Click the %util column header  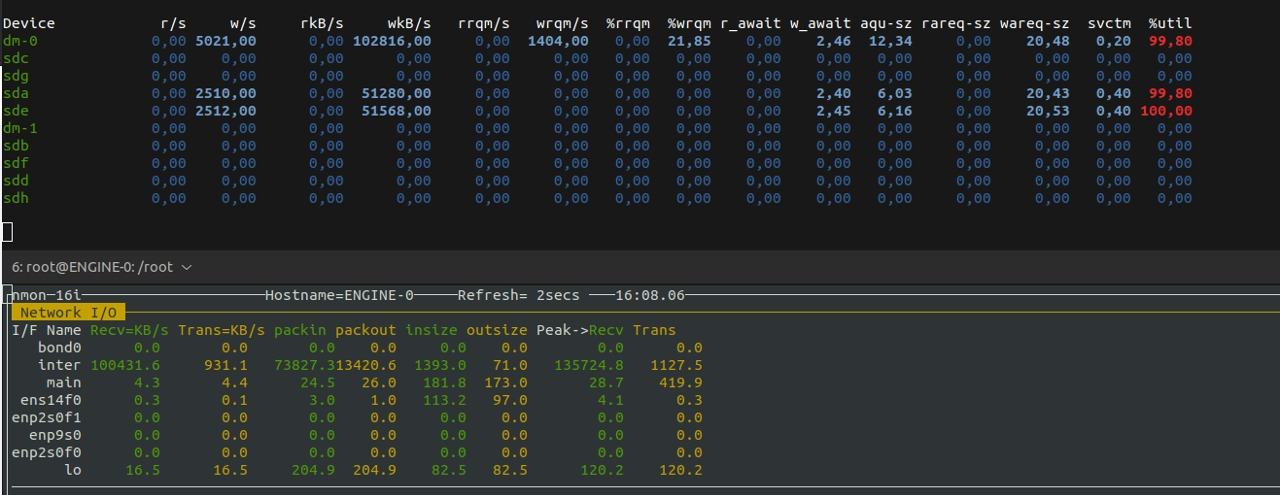pyautogui.click(x=1170, y=23)
